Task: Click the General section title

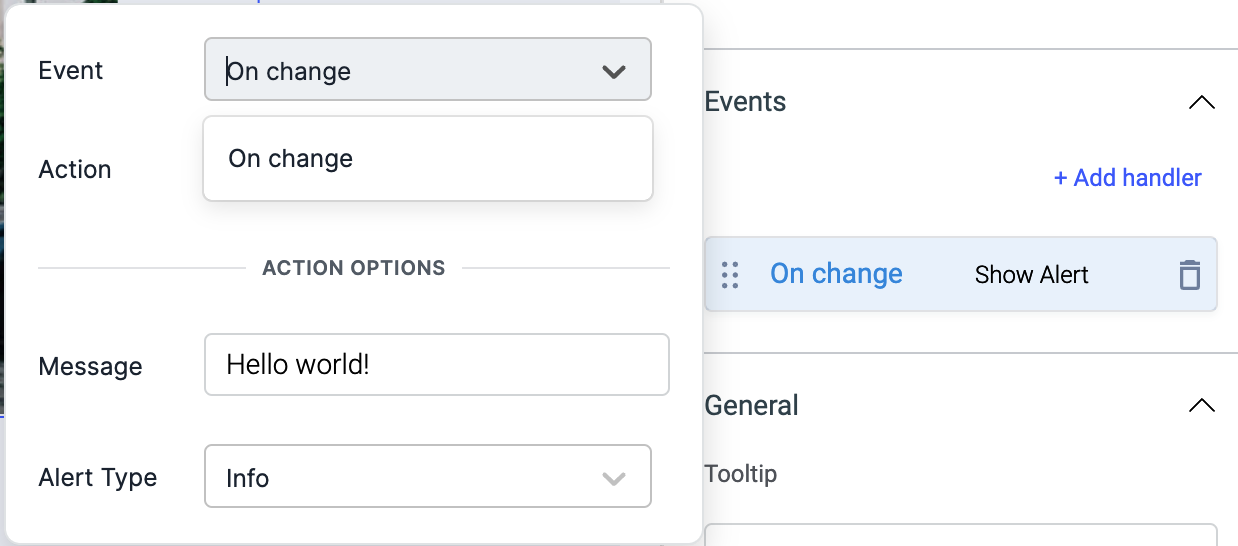Action: pyautogui.click(x=752, y=406)
